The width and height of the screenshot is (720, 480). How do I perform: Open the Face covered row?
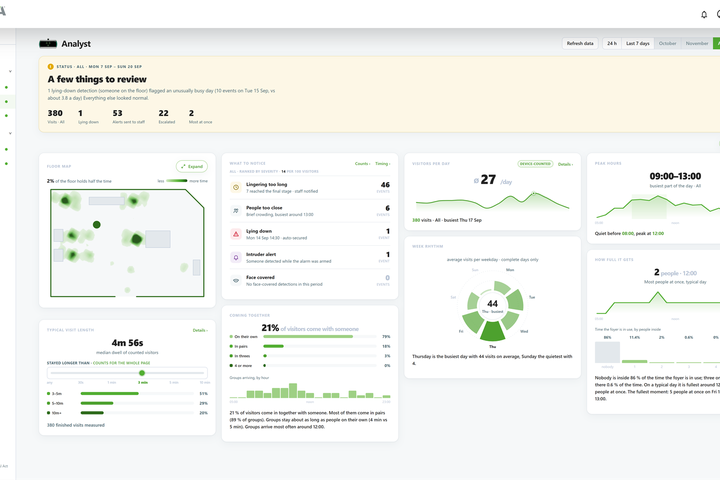point(310,280)
